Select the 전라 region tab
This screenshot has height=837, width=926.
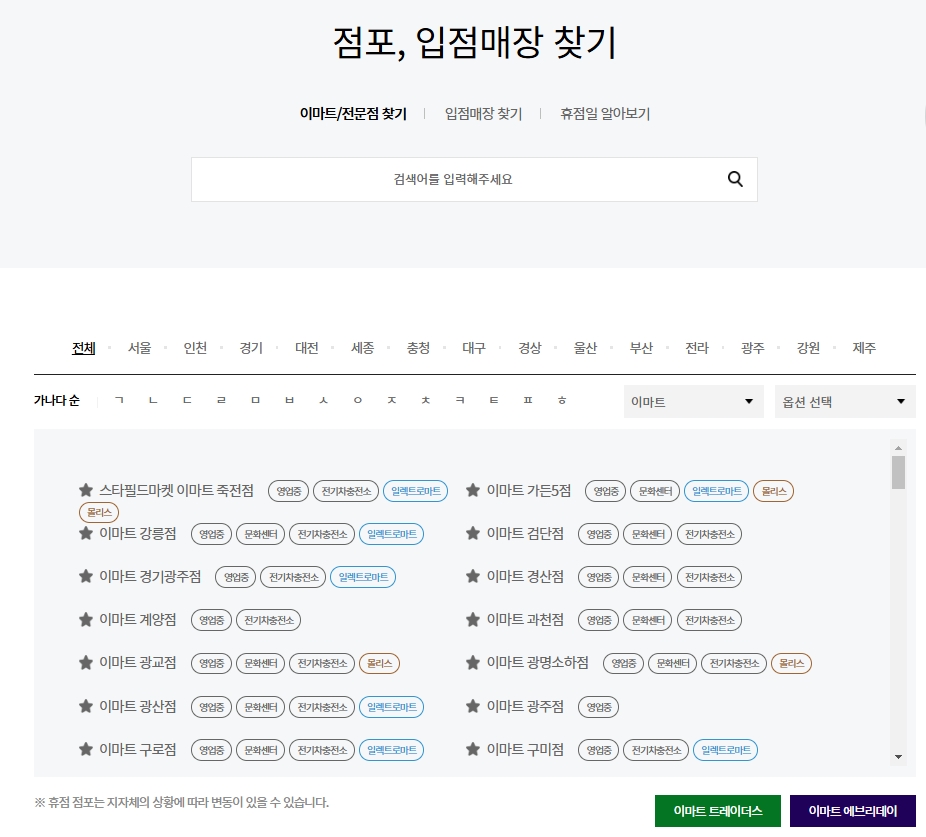[x=697, y=348]
